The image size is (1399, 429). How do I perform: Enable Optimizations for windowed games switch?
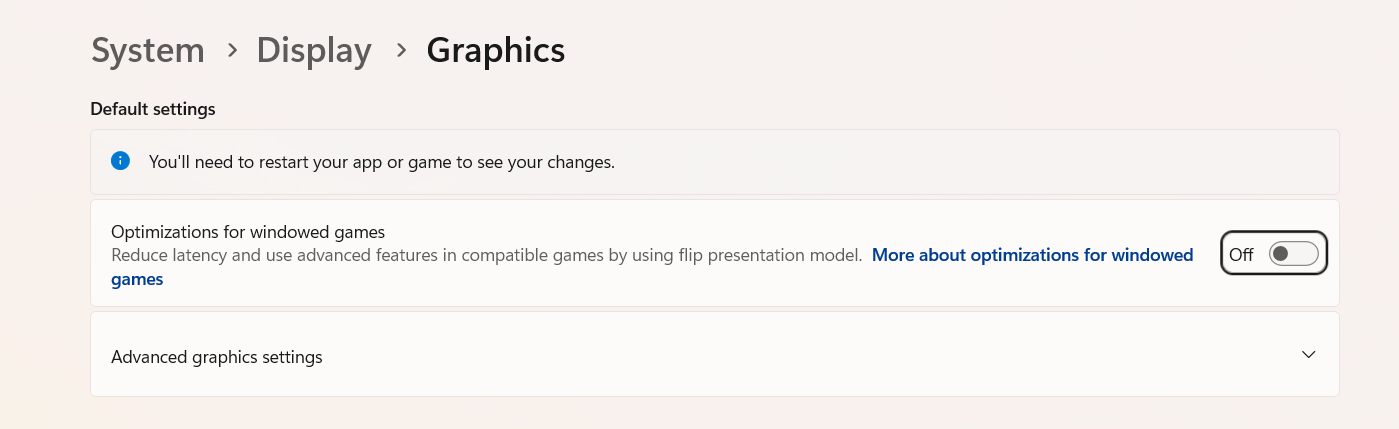tap(1293, 254)
